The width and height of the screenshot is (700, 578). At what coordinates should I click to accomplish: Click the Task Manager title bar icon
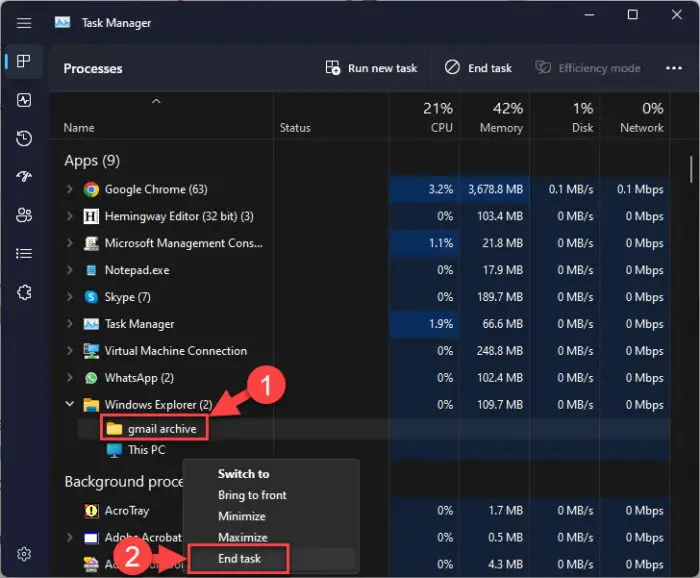(x=62, y=22)
